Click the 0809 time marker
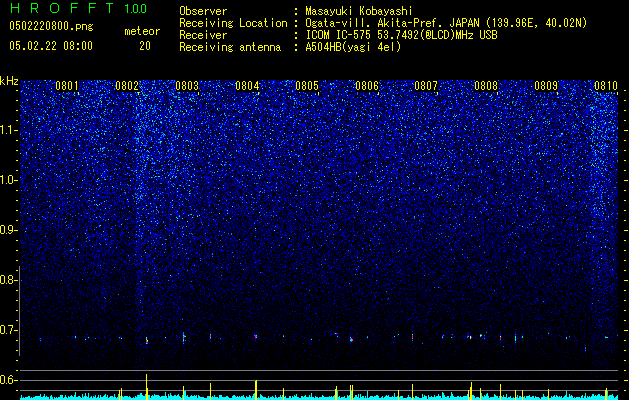Viewport: 629px width, 400px height. (x=546, y=86)
